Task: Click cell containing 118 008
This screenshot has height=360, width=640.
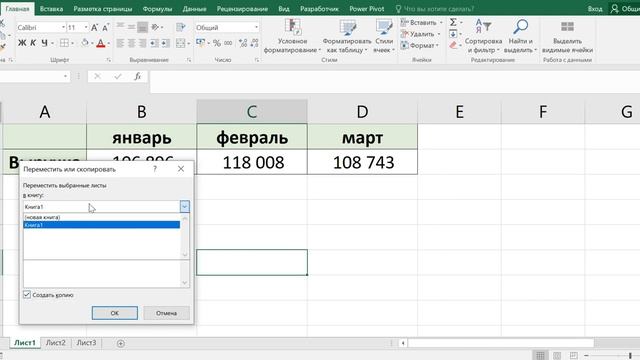Action: tap(252, 162)
